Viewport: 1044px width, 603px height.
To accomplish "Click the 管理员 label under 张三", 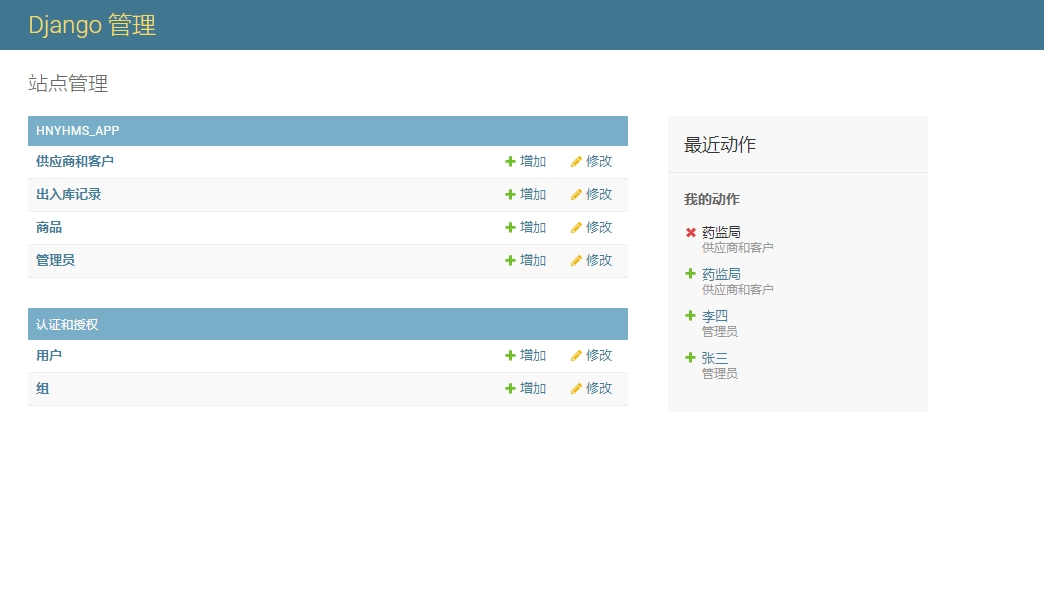I will pyautogui.click(x=720, y=373).
